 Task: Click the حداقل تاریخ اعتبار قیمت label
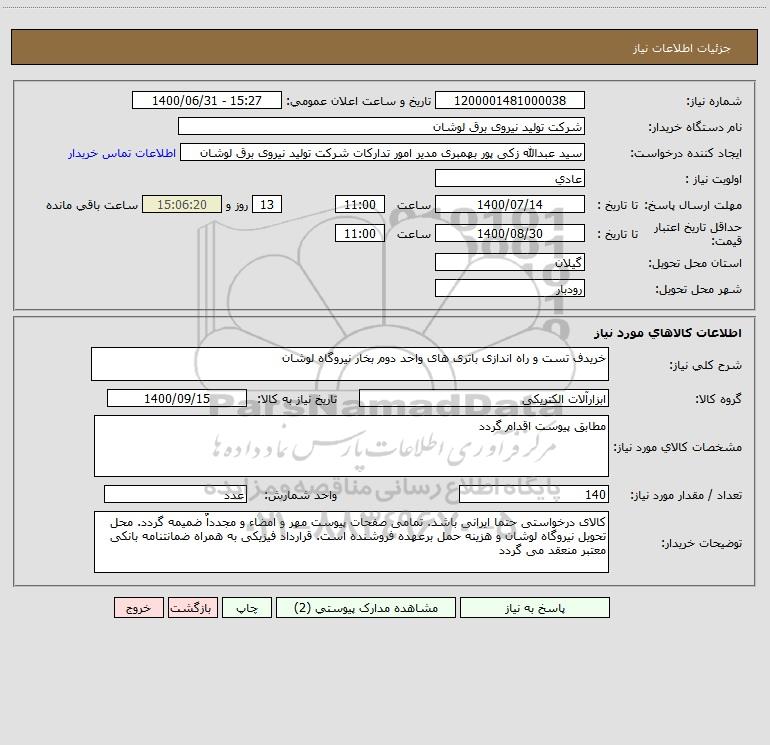tap(698, 234)
